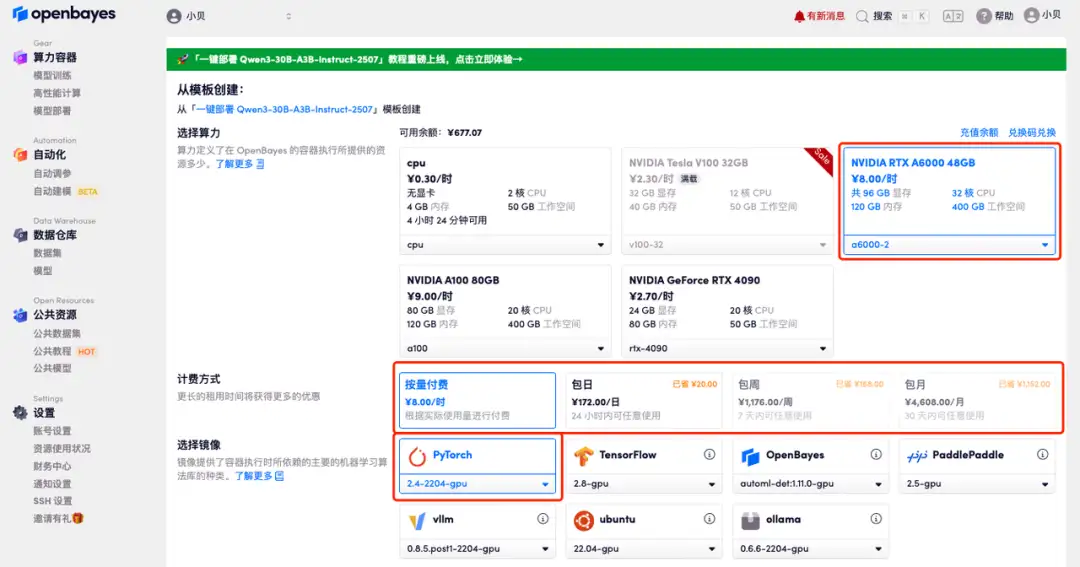Open 公共教程 in the sidebar

click(52, 351)
